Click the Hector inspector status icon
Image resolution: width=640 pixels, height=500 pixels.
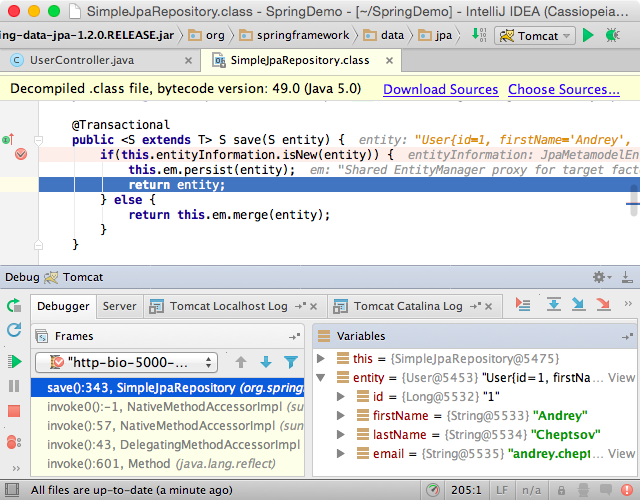click(x=583, y=490)
